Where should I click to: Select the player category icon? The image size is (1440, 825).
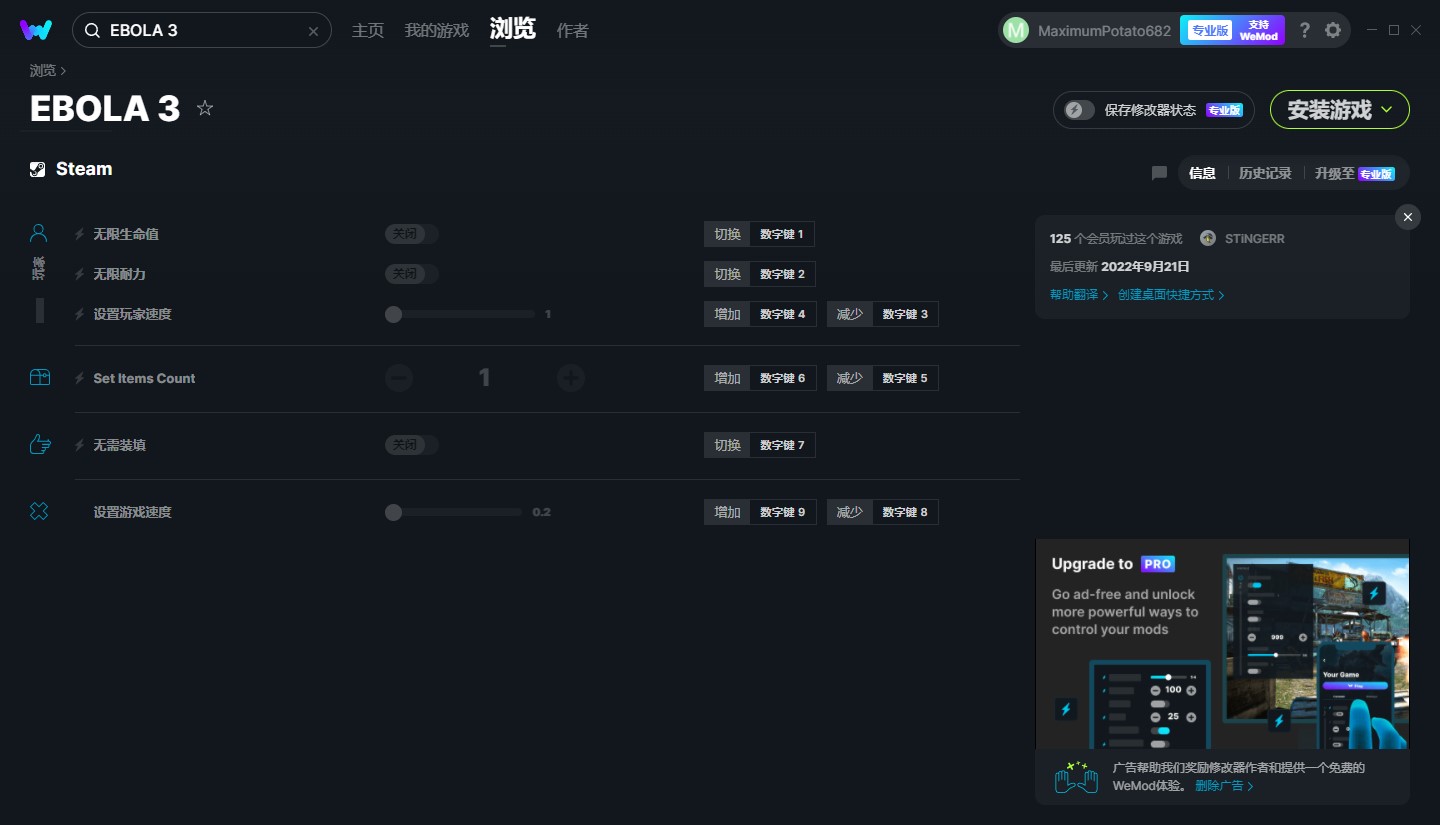(x=39, y=233)
